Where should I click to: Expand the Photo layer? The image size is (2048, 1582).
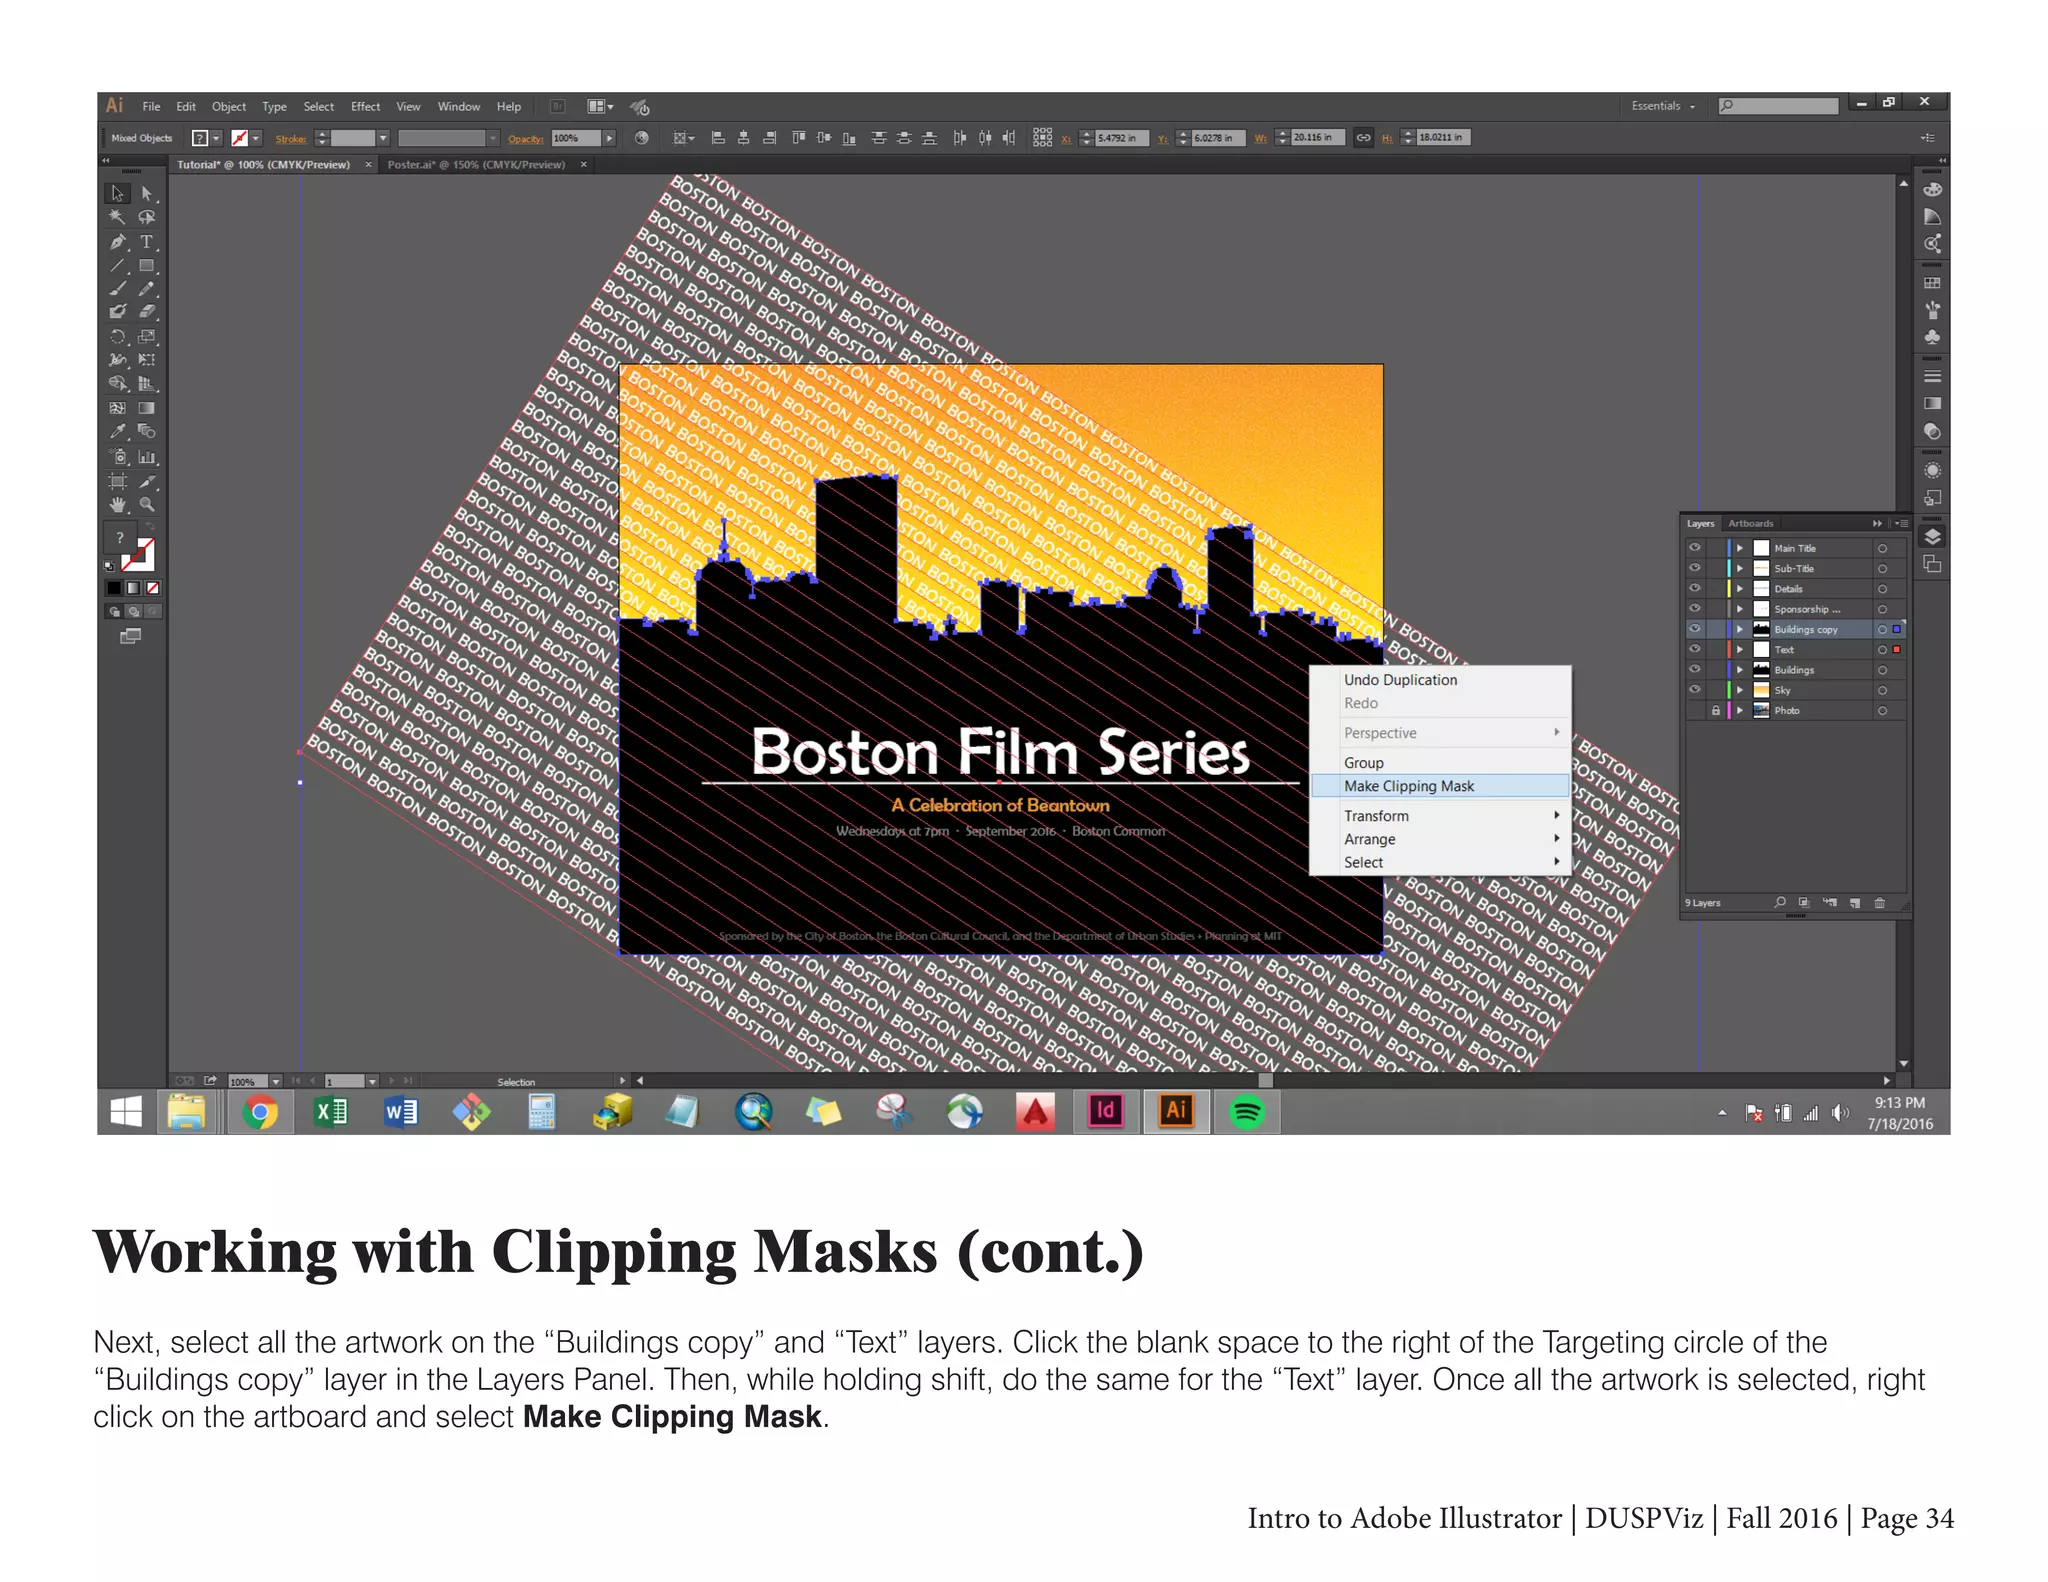(1740, 710)
